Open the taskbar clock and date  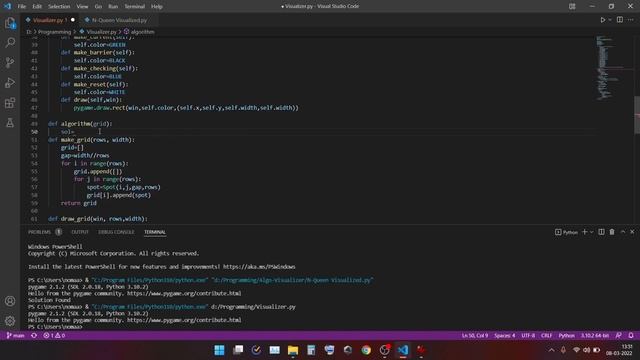point(620,350)
